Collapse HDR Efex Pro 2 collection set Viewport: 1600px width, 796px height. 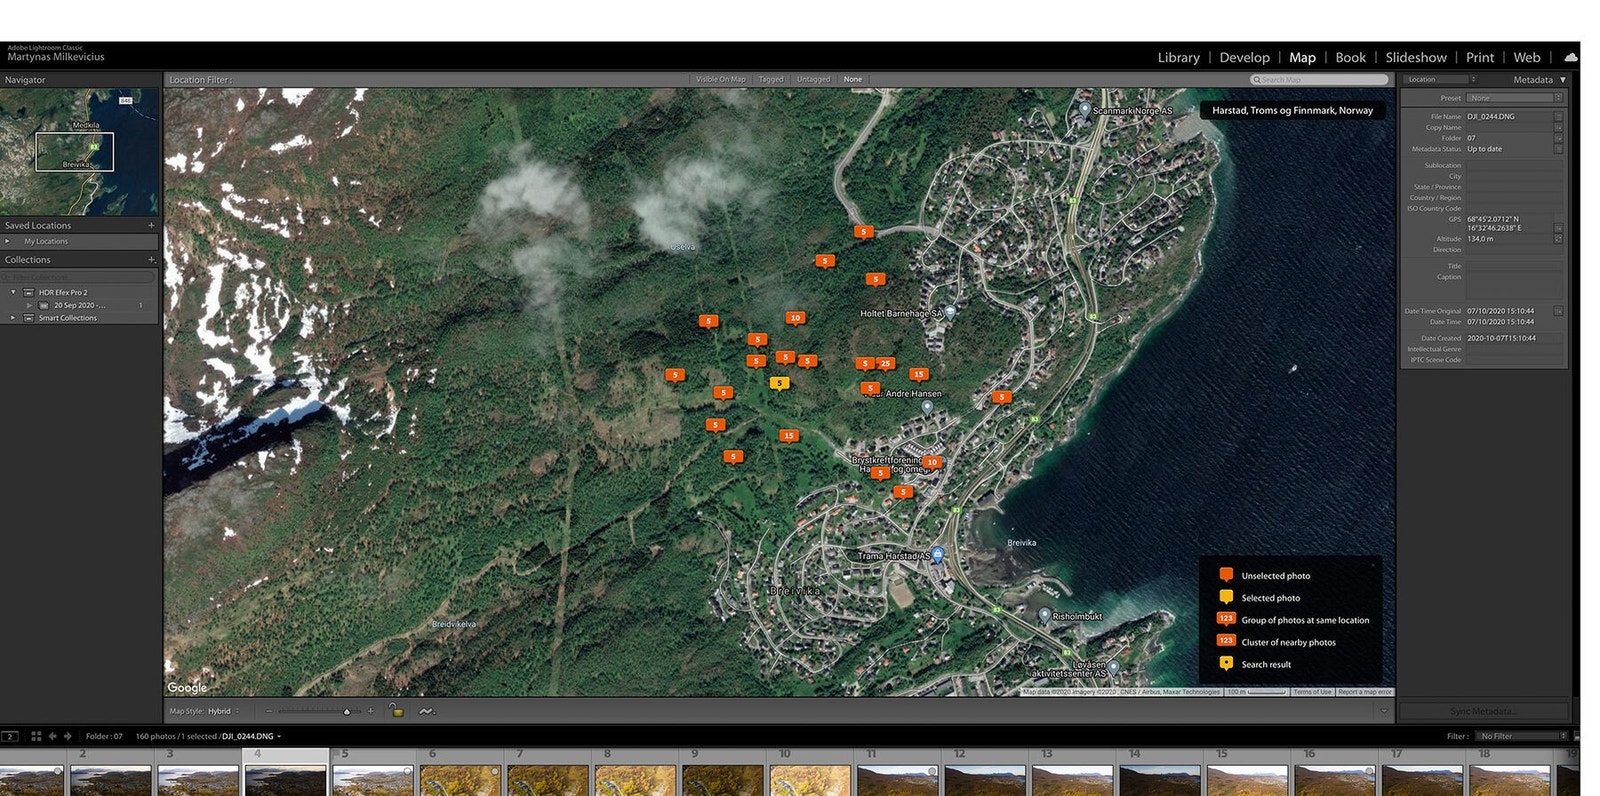click(x=13, y=292)
